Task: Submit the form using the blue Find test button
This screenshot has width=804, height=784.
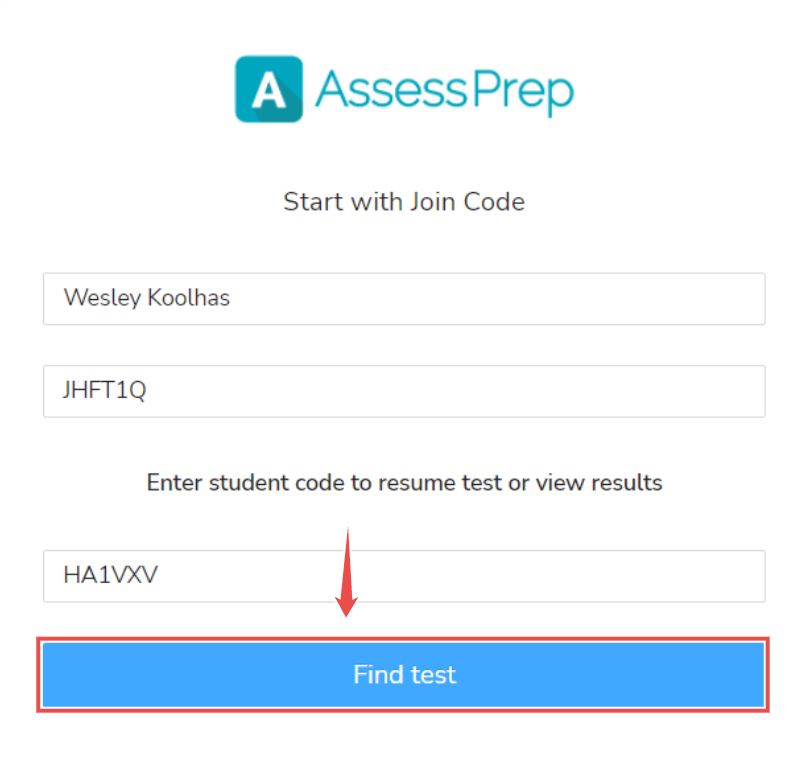Action: 403,674
